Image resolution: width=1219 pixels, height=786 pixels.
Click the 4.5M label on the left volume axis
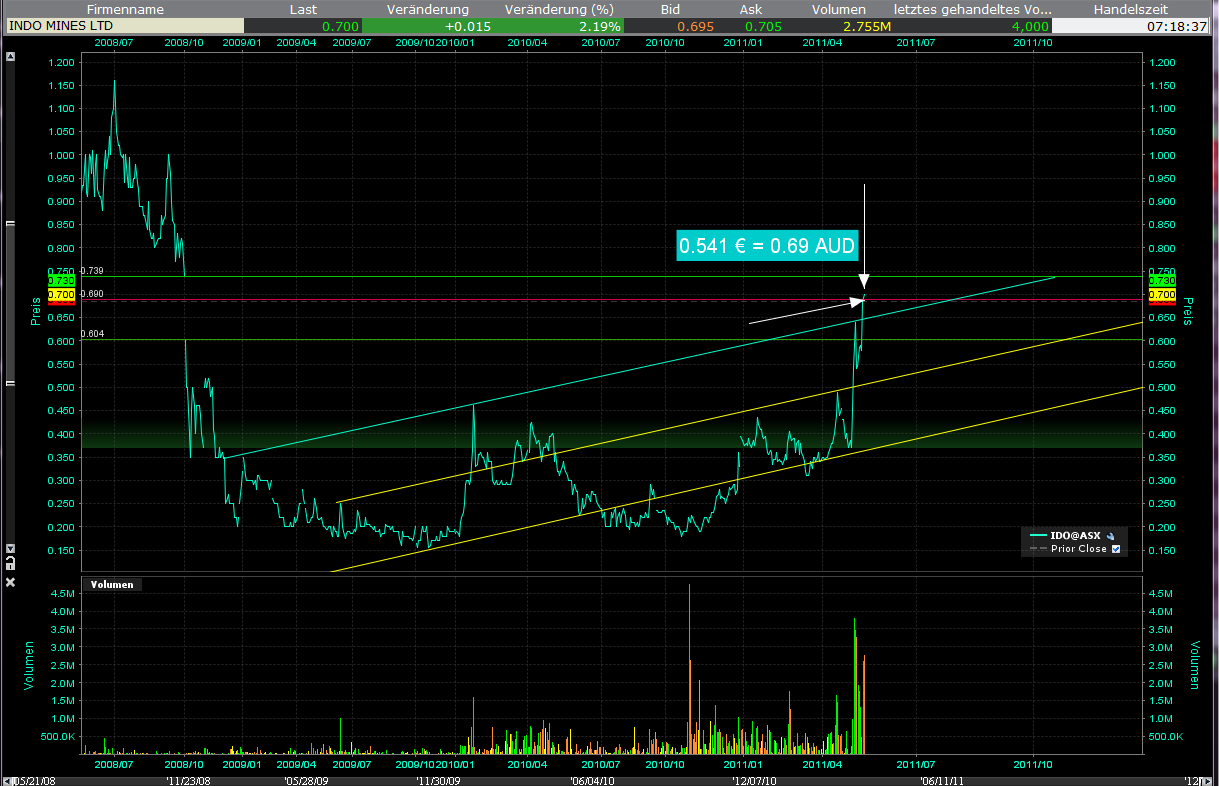tap(63, 593)
